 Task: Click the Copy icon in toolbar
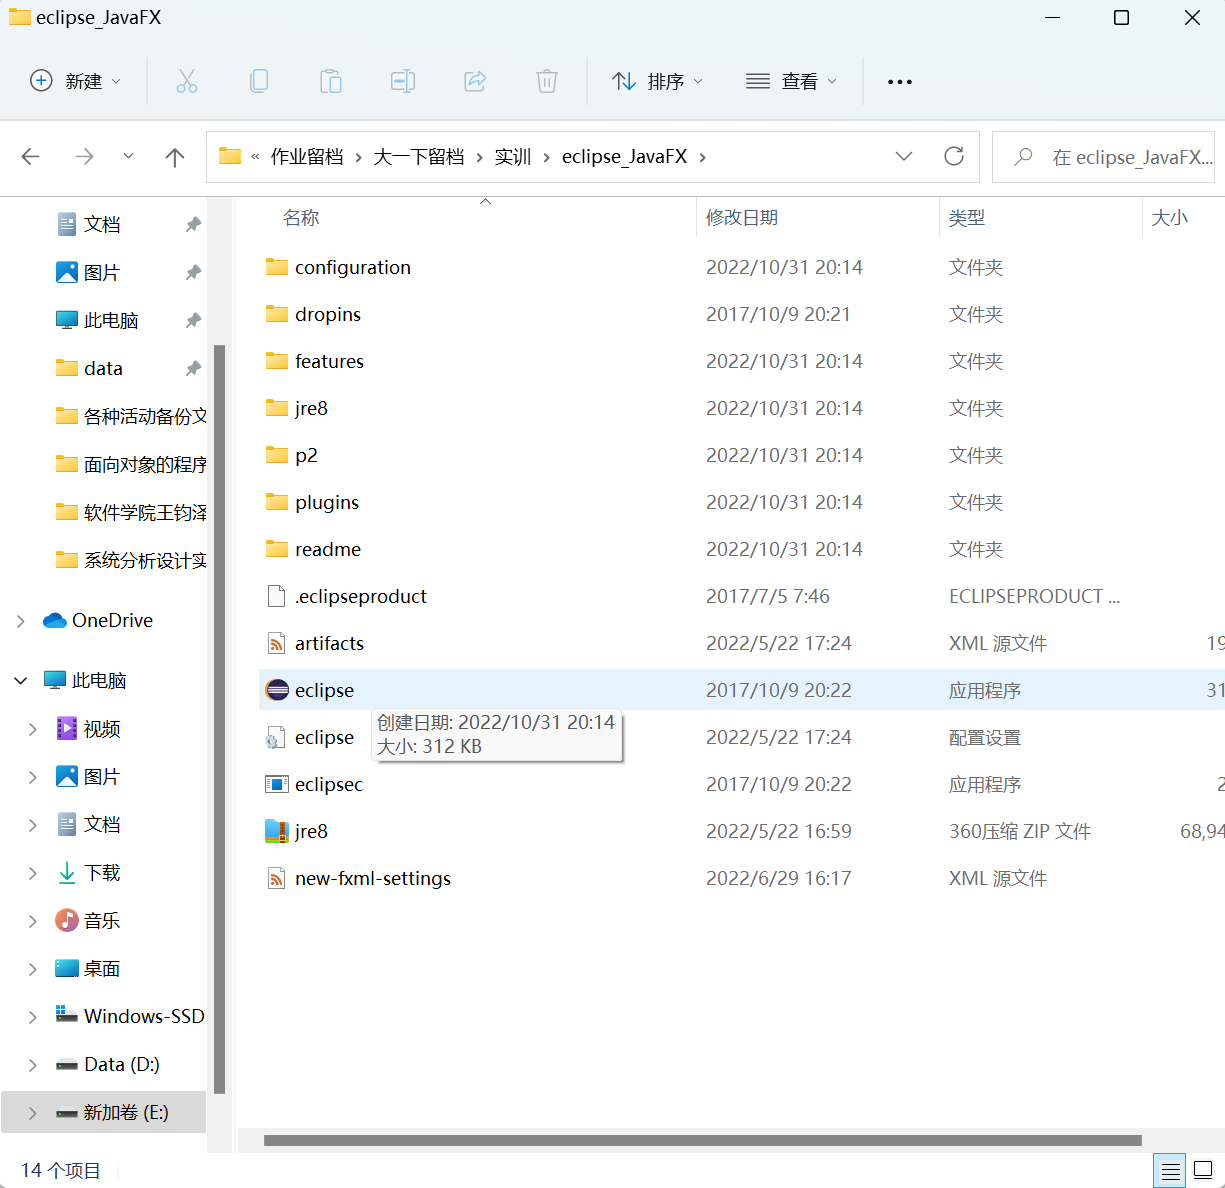coord(259,81)
